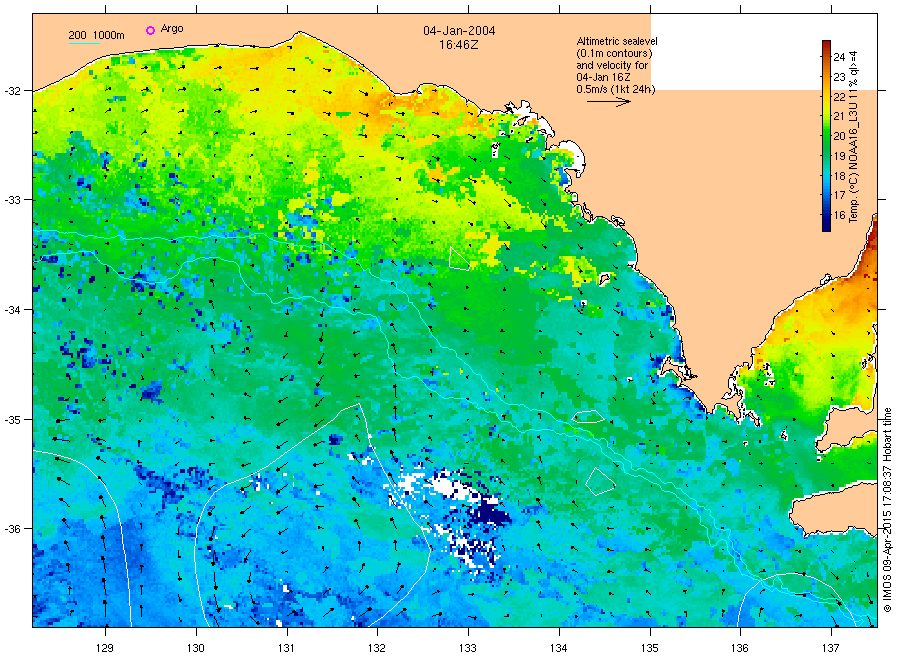Click longitude label '134' on bottom axis
900x660 pixels.
[x=558, y=648]
